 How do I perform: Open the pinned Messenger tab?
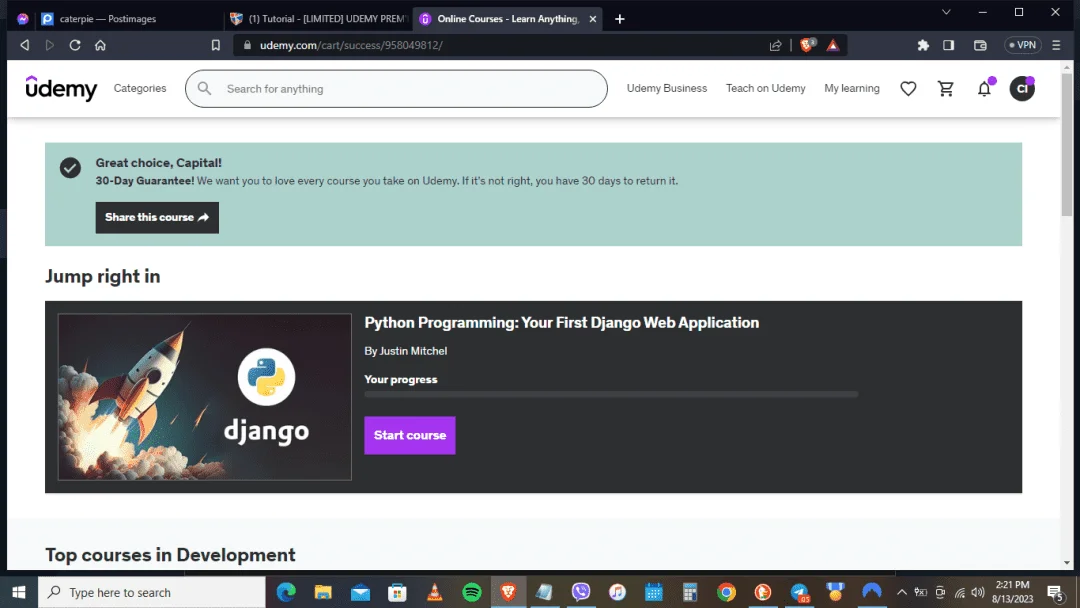tap(23, 19)
